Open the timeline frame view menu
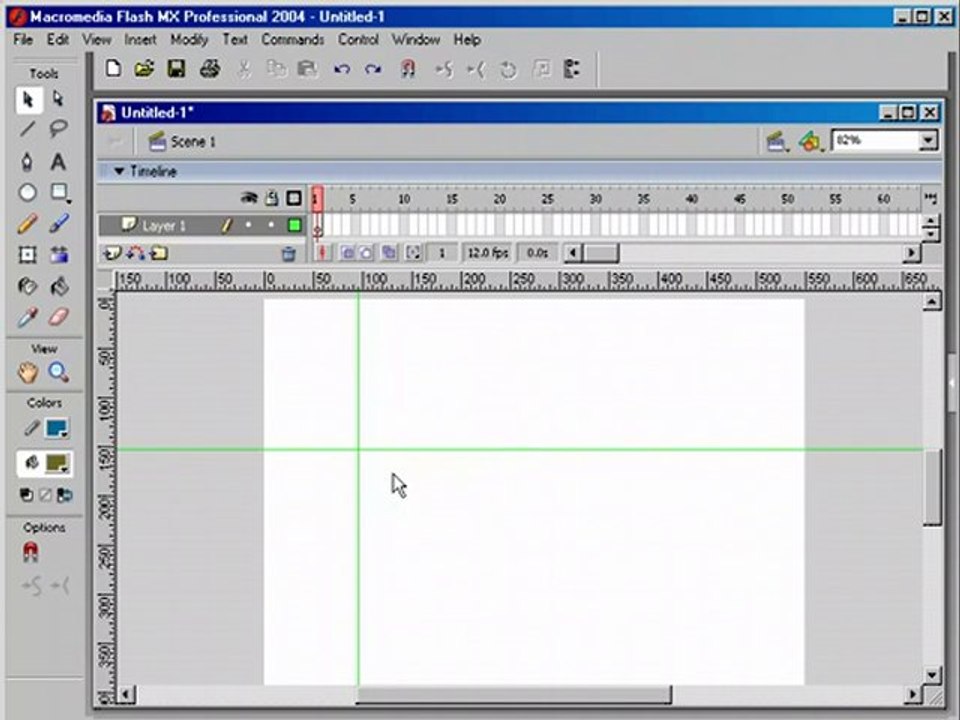 tap(931, 198)
